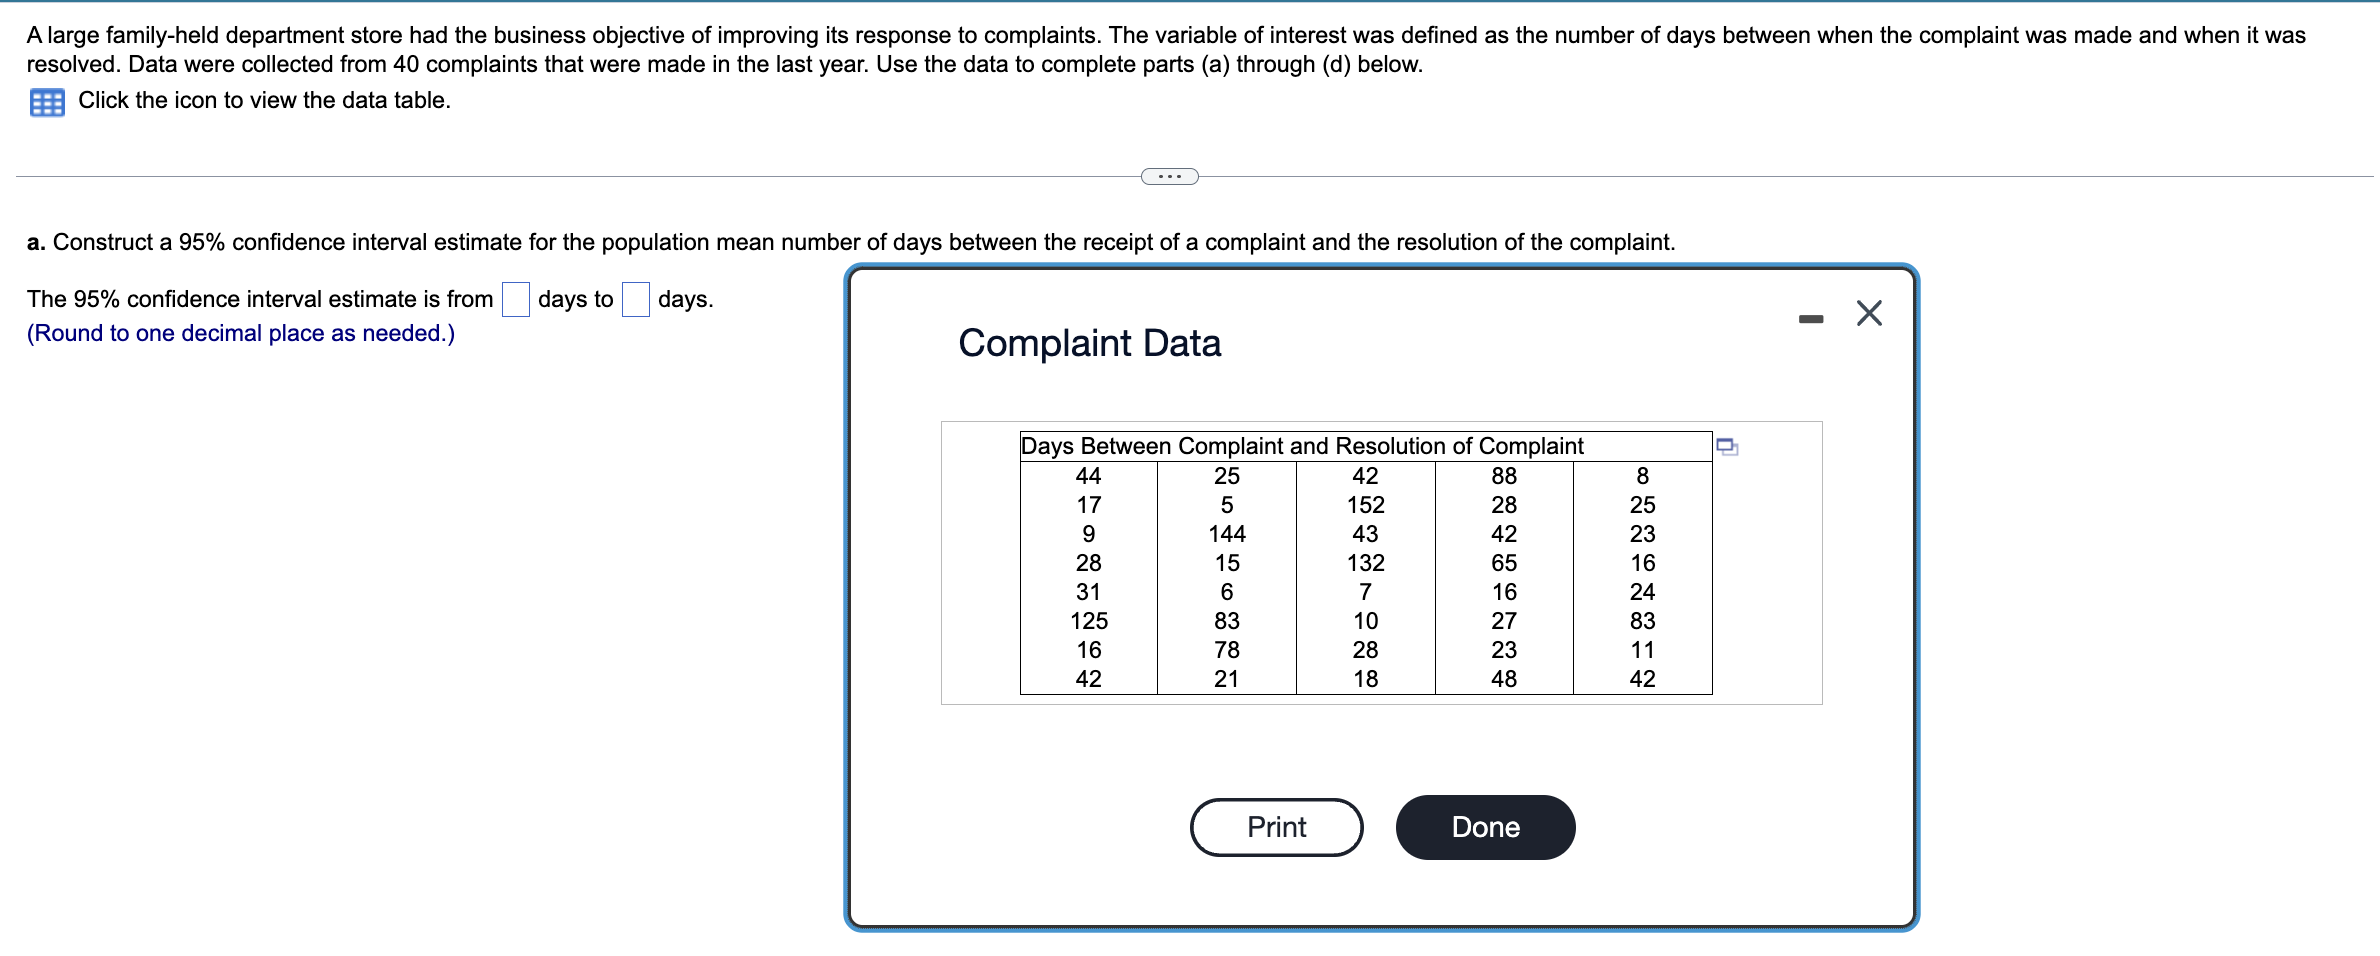This screenshot has height=956, width=2380.
Task: Click the value 144 in the second column
Action: [1226, 533]
